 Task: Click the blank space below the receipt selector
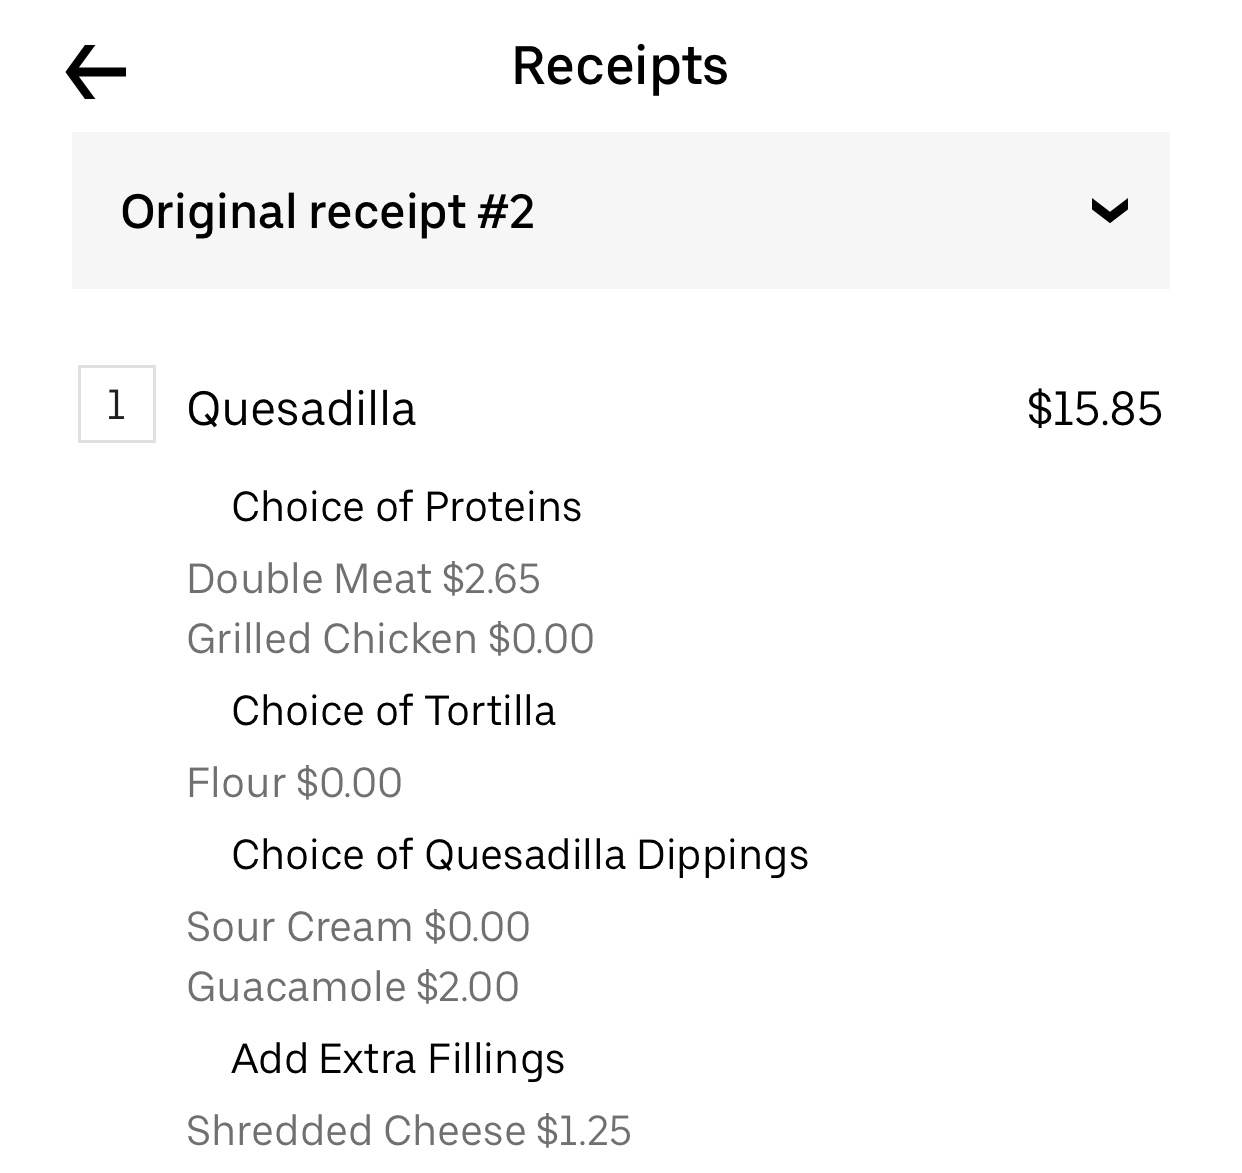(620, 326)
